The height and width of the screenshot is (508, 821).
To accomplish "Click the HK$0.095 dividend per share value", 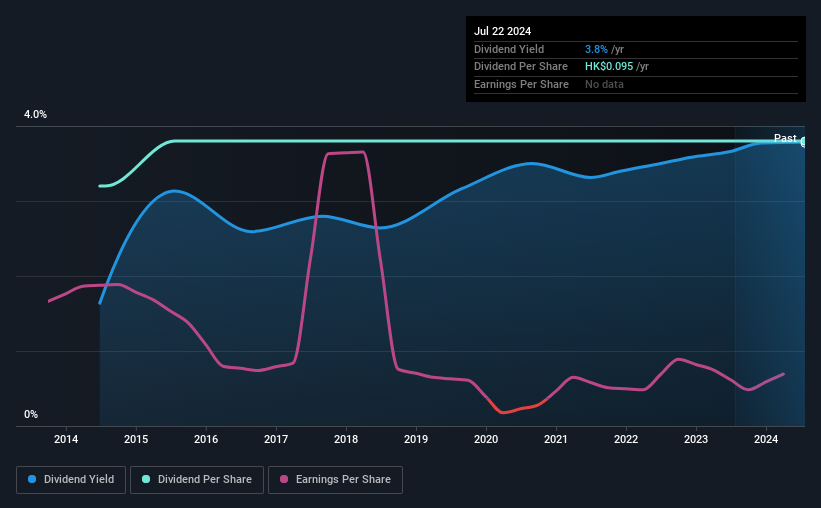I will 609,67.
